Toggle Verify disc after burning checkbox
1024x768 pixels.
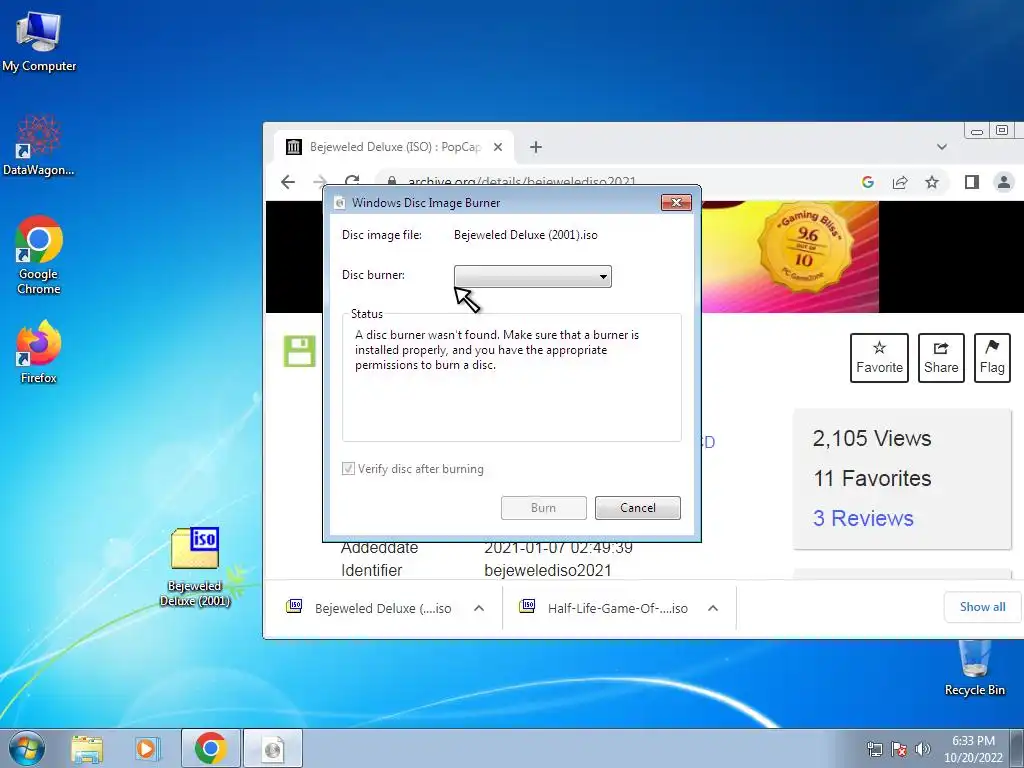(x=348, y=468)
